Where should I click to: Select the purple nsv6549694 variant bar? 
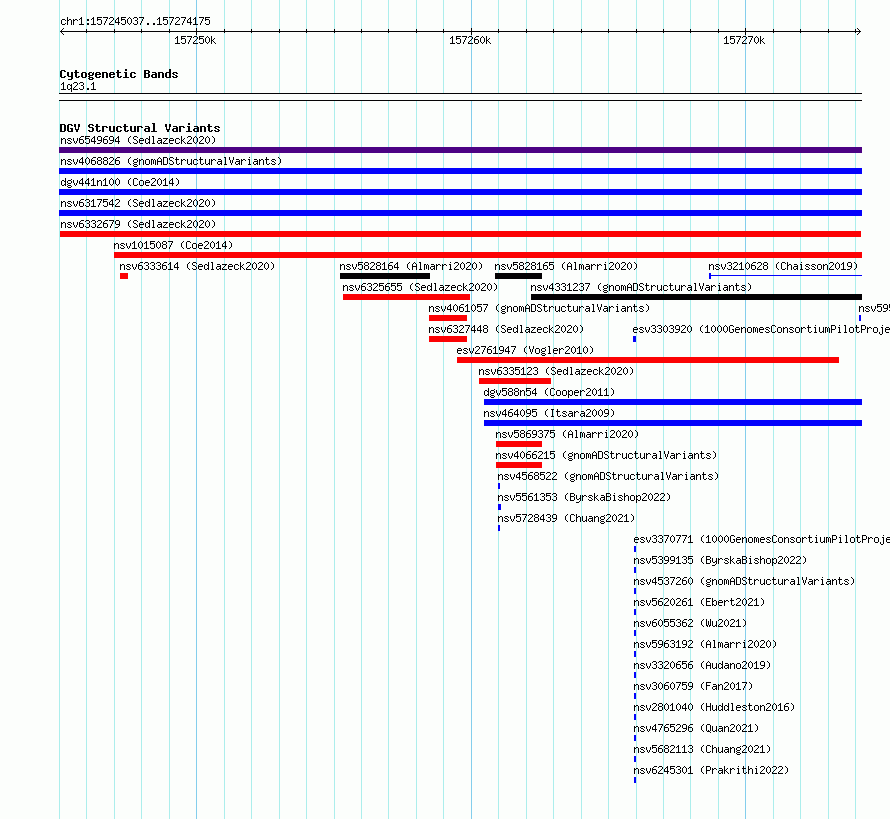pyautogui.click(x=460, y=150)
